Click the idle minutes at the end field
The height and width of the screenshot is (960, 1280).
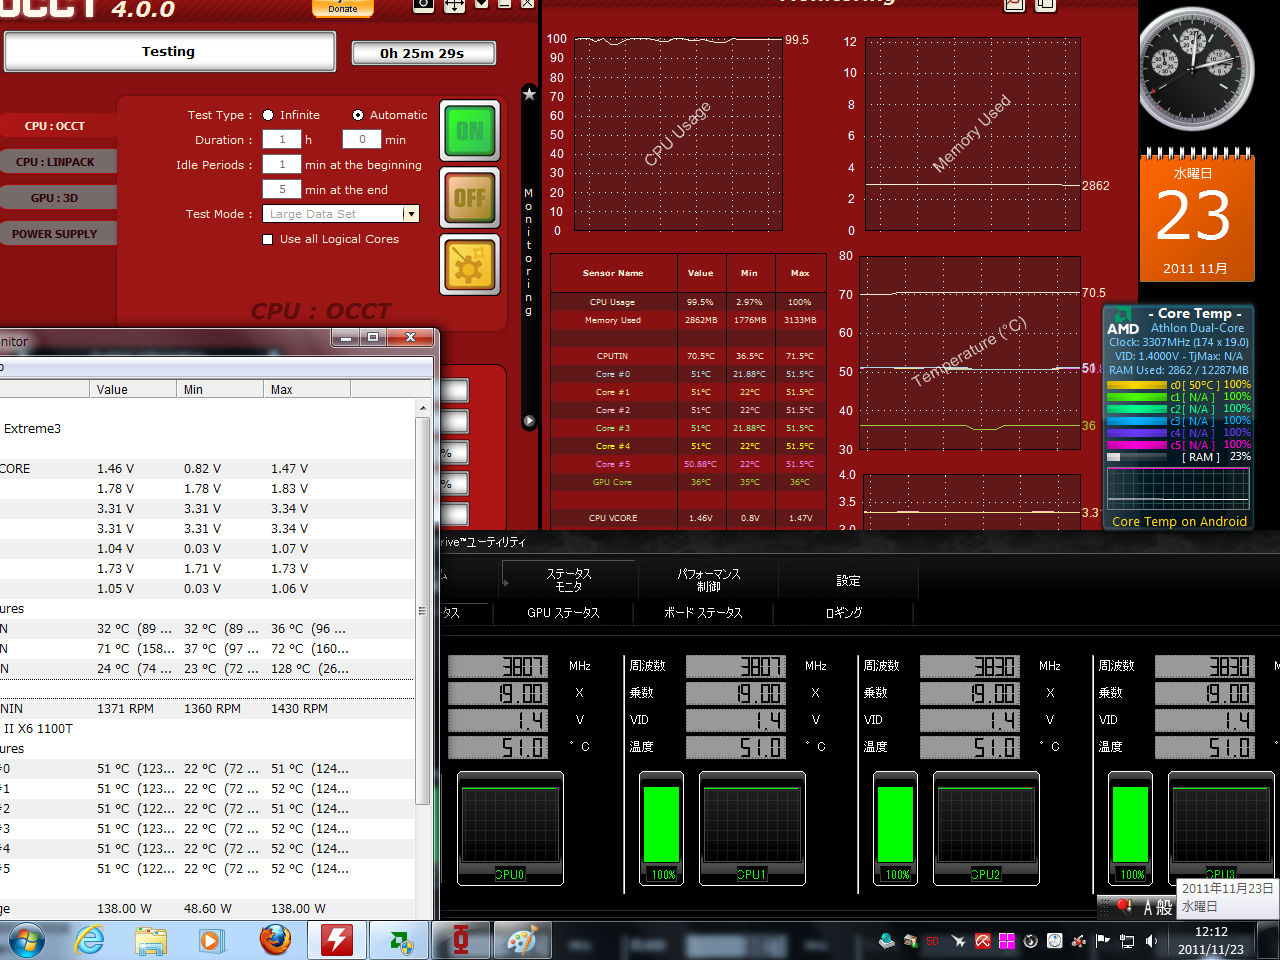282,189
